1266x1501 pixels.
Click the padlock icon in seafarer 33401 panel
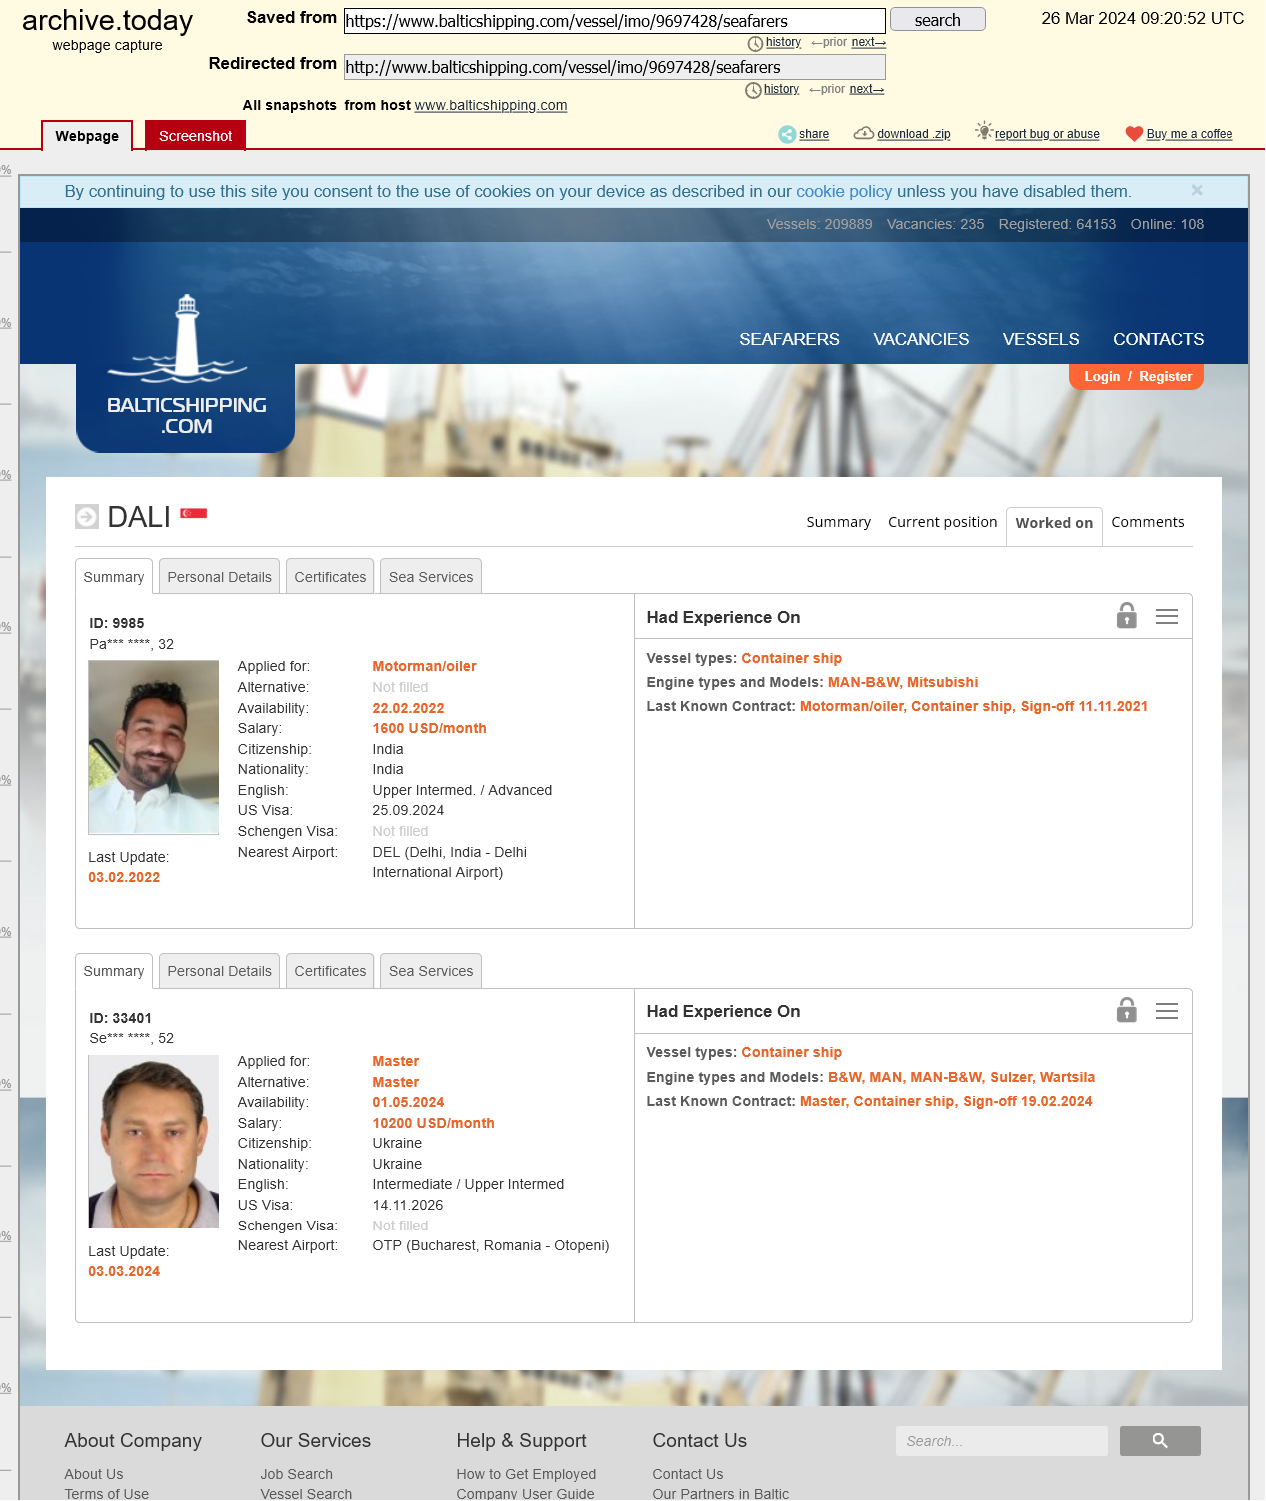click(x=1127, y=1010)
